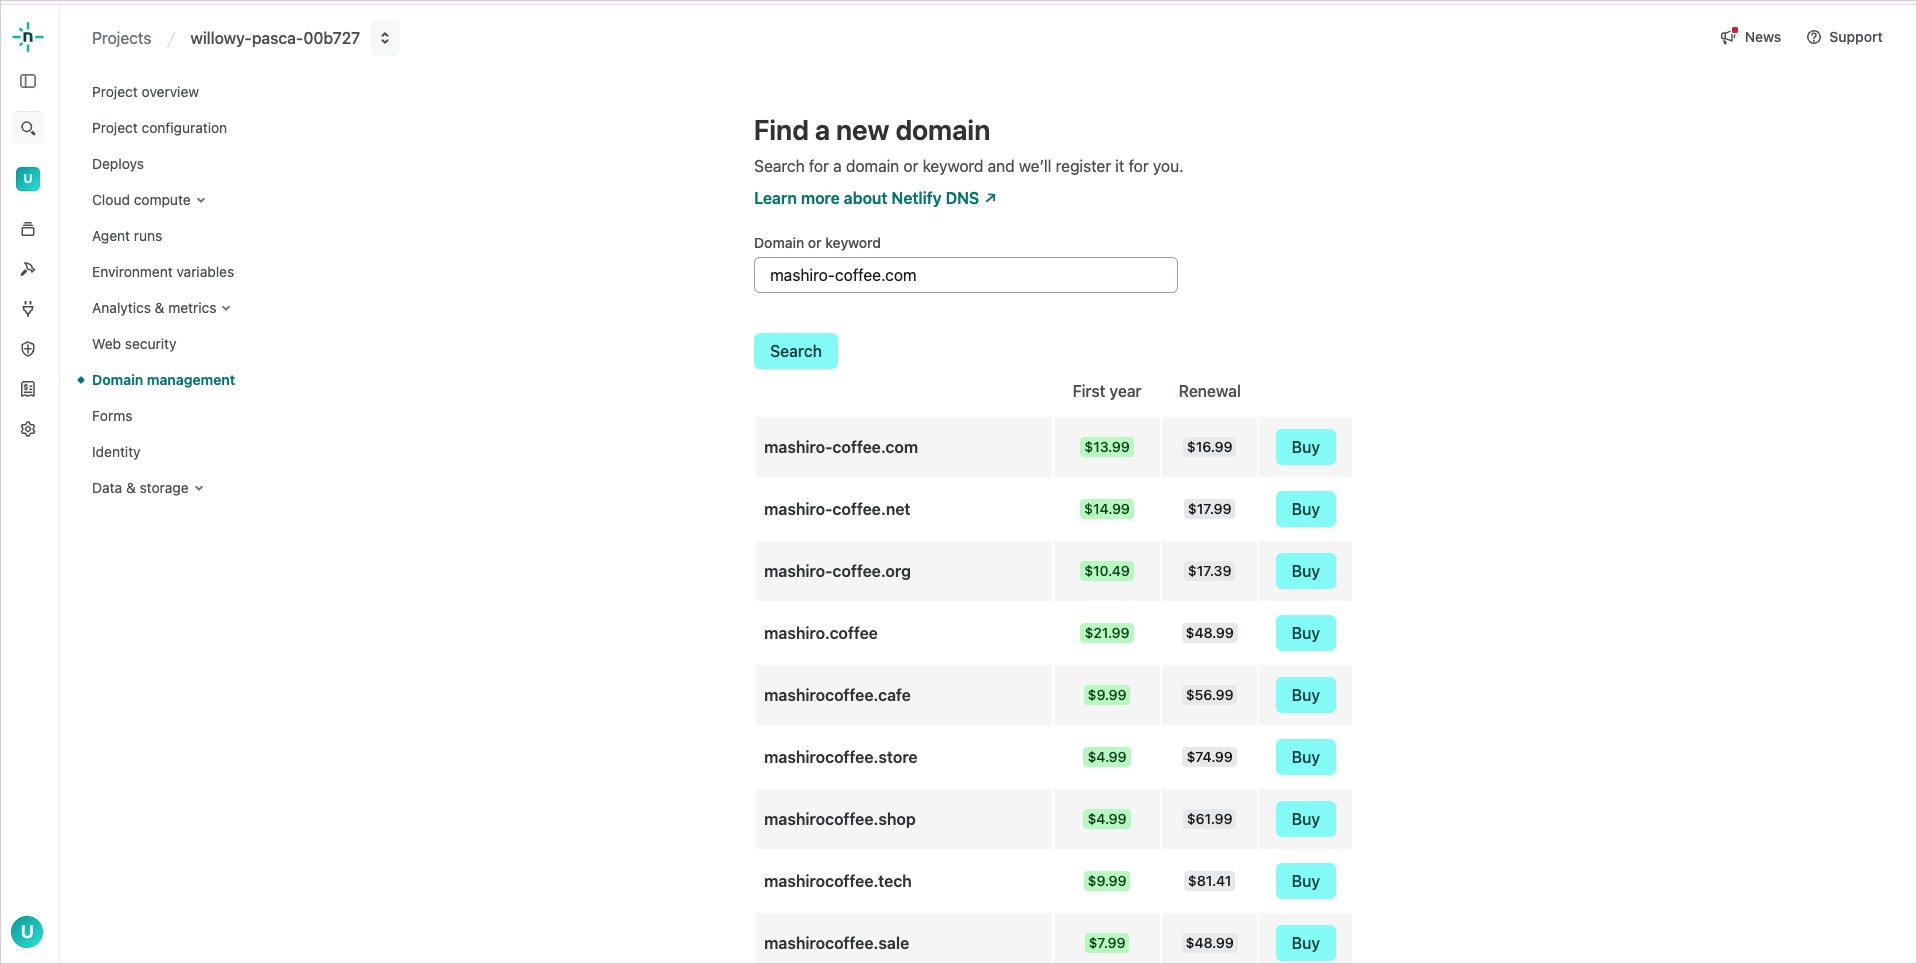Screen dimensions: 1917x964
Task: Click the Netlify logo icon
Action: click(28, 37)
